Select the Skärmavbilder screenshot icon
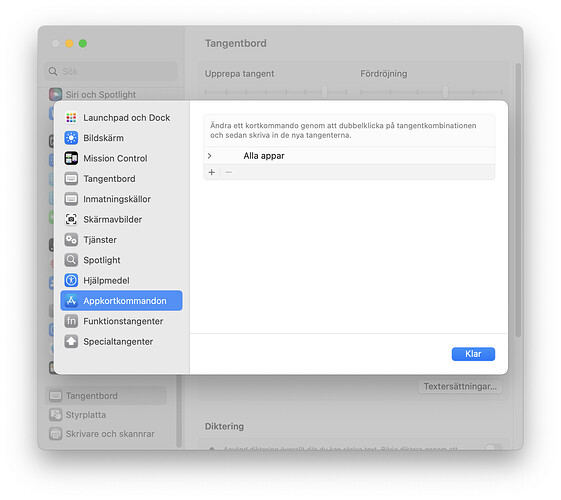The height and width of the screenshot is (500, 561). click(x=71, y=219)
